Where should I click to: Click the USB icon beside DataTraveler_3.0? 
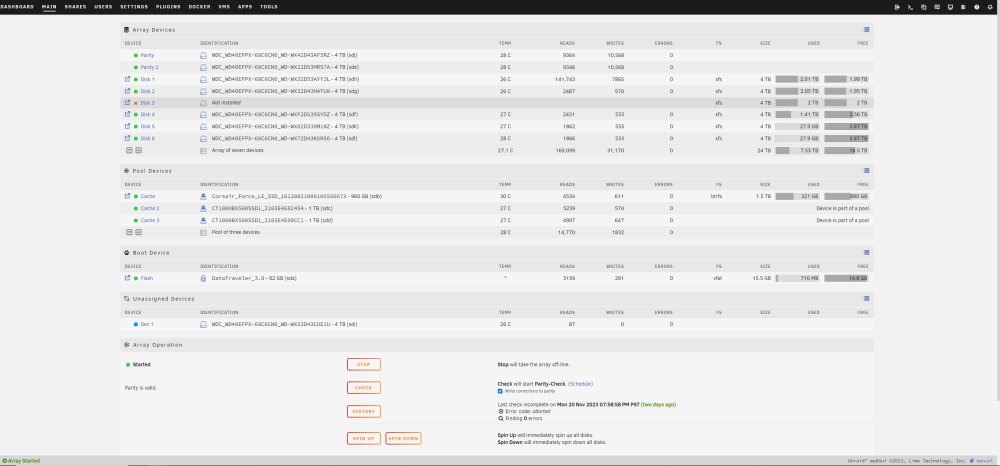pyautogui.click(x=203, y=278)
